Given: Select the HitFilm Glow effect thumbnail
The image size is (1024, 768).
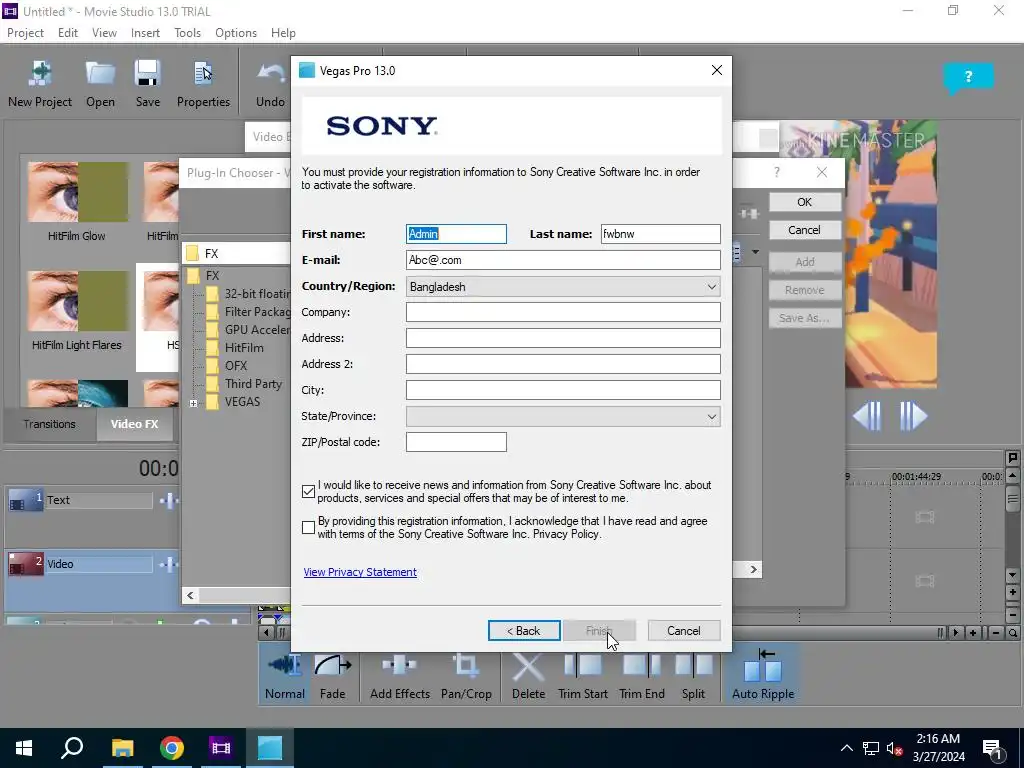Looking at the screenshot, I should pyautogui.click(x=76, y=192).
